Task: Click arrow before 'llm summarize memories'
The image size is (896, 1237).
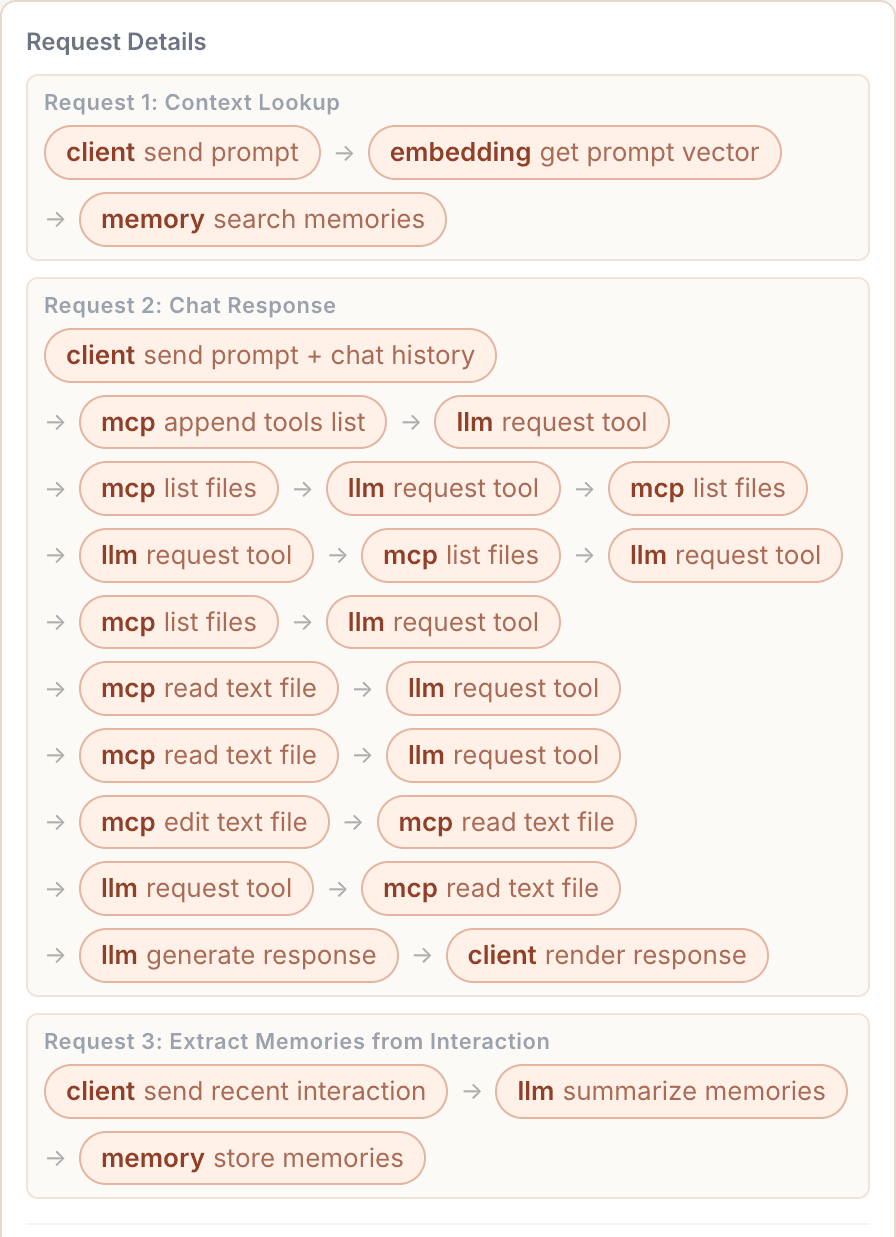Action: pyautogui.click(x=471, y=1091)
